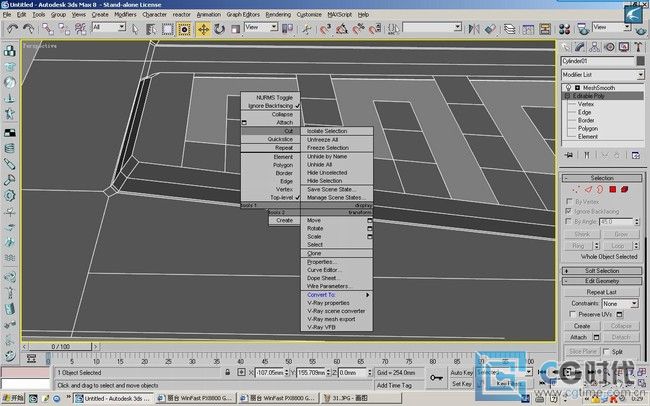
Task: Check the Split checkbox
Action: pos(606,352)
